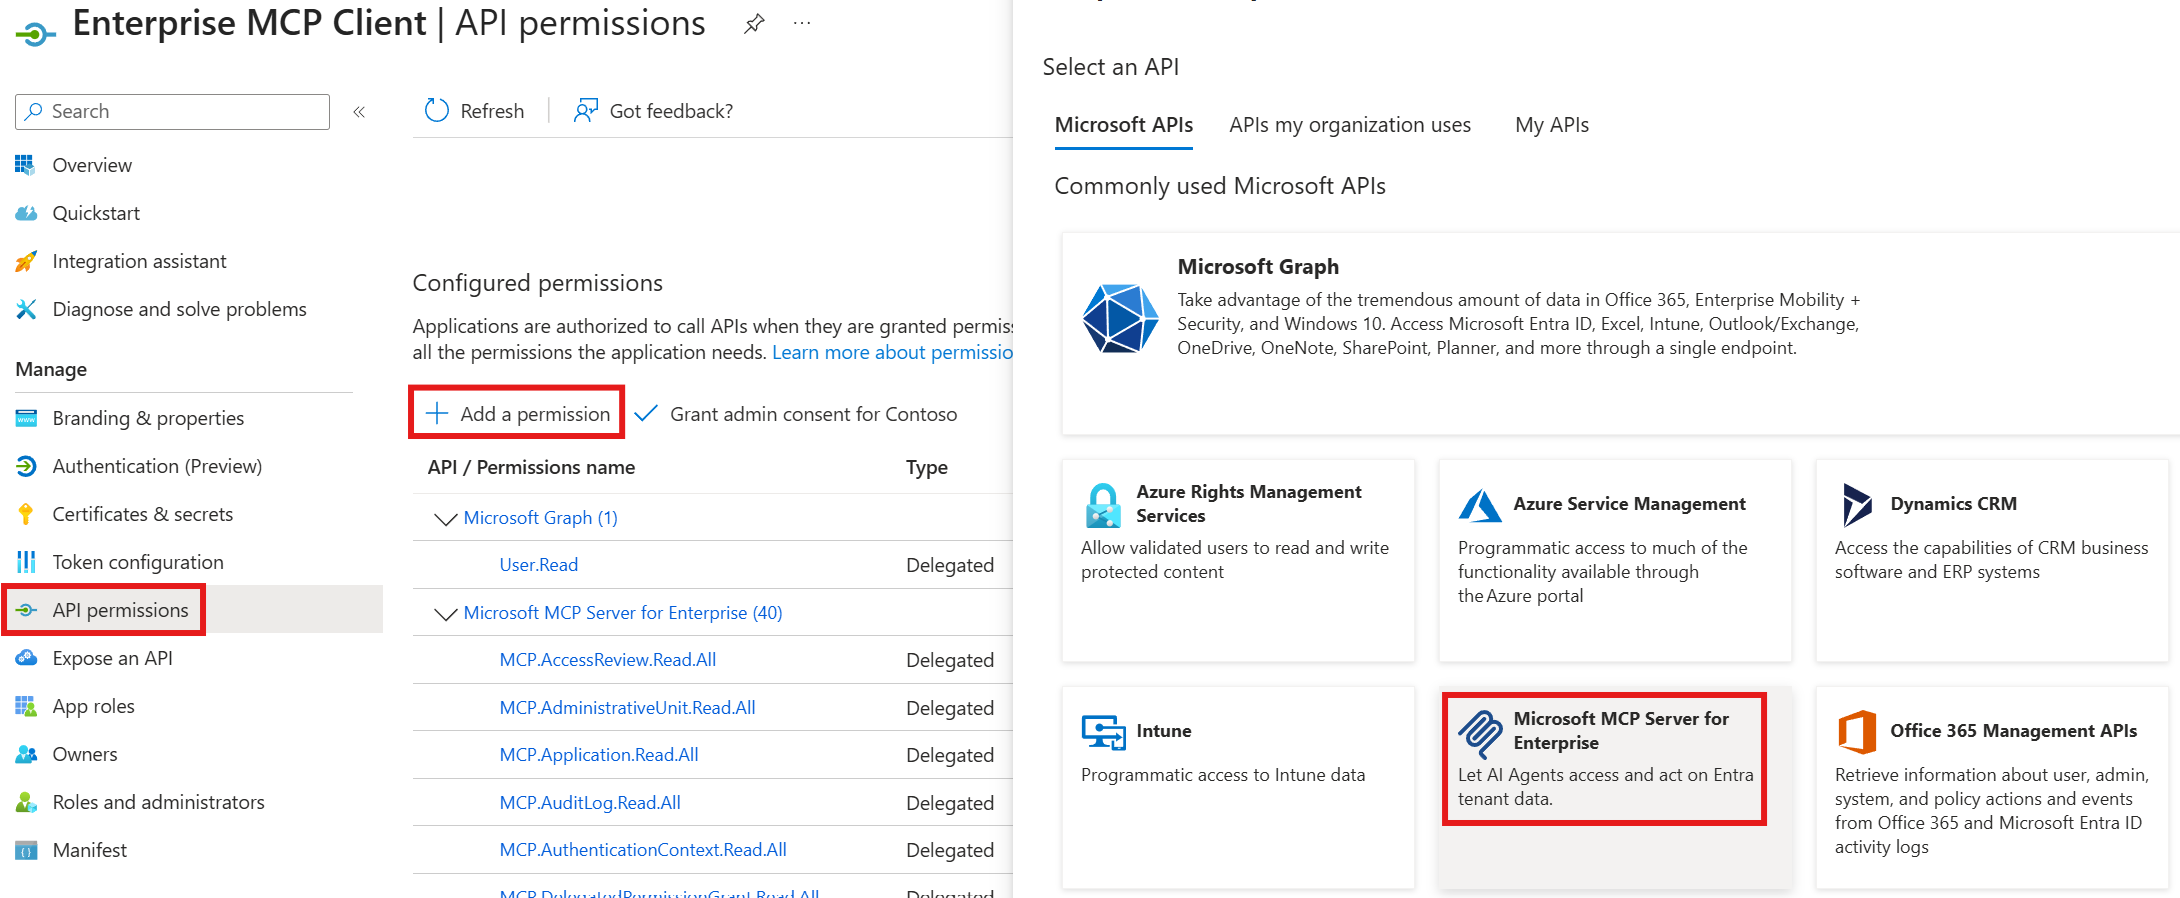
Task: Click in the sidebar Search field
Action: [x=172, y=112]
